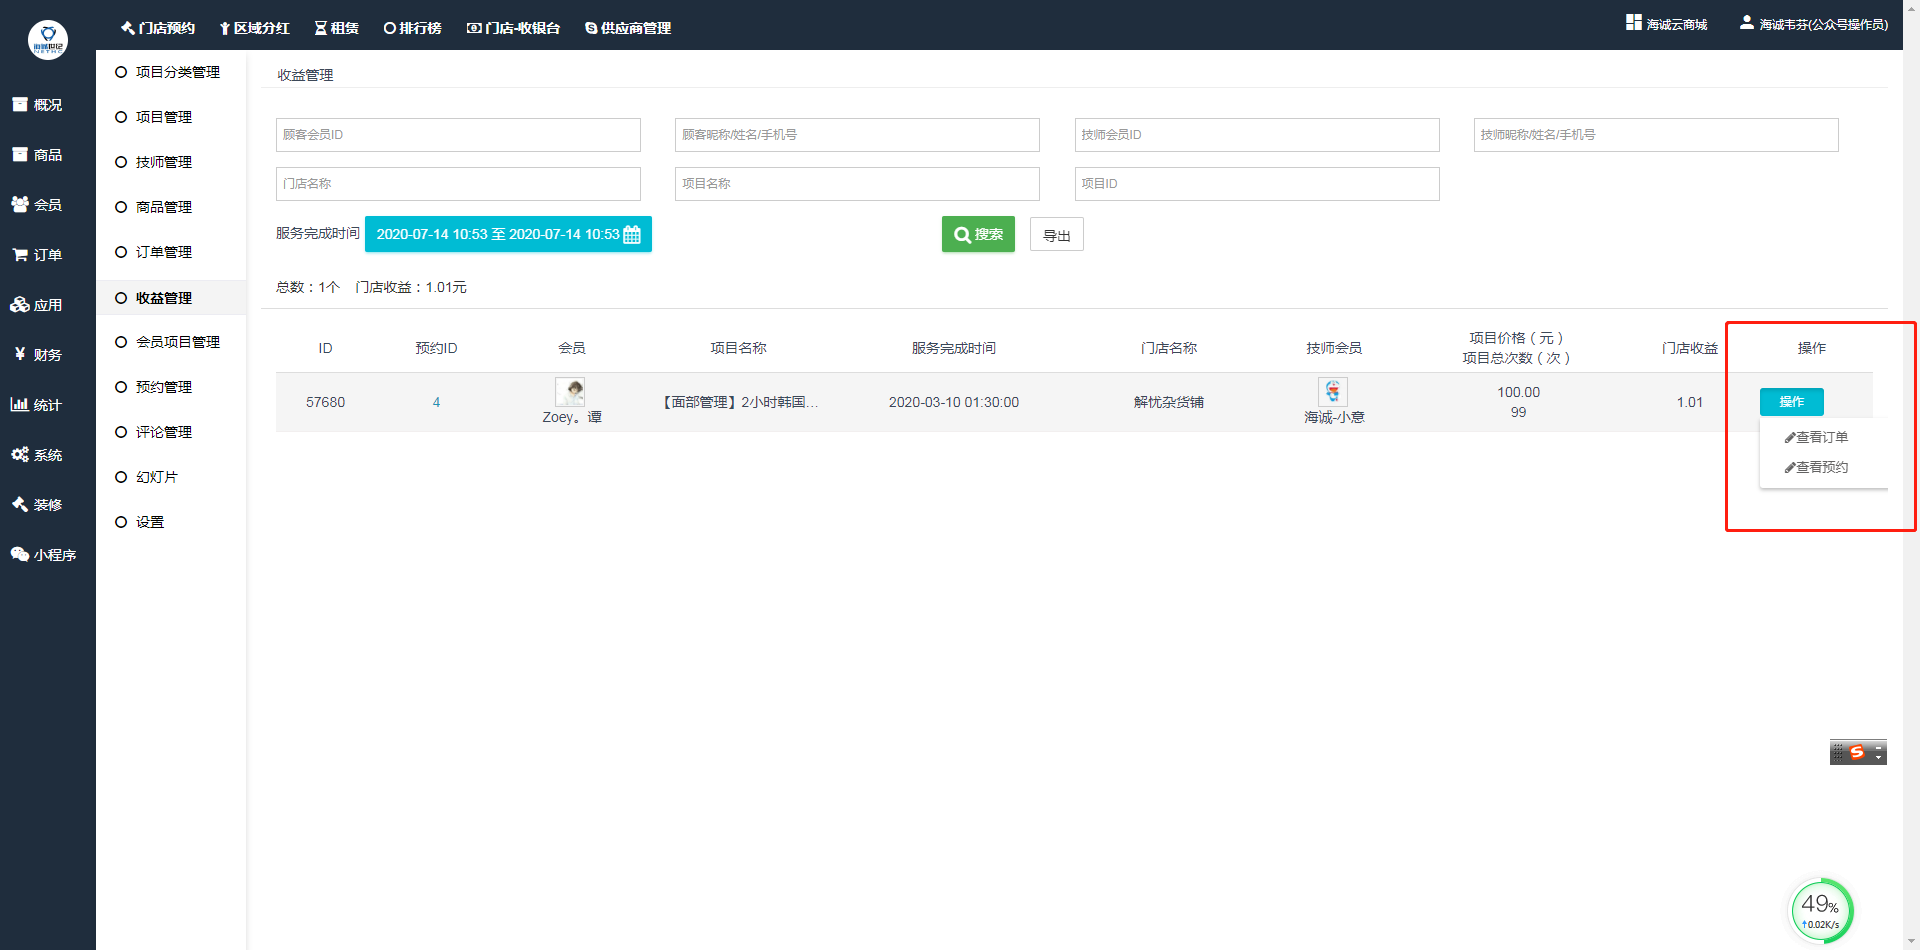Click the blue 操作 dropdown button
This screenshot has width=1920, height=950.
(x=1792, y=402)
